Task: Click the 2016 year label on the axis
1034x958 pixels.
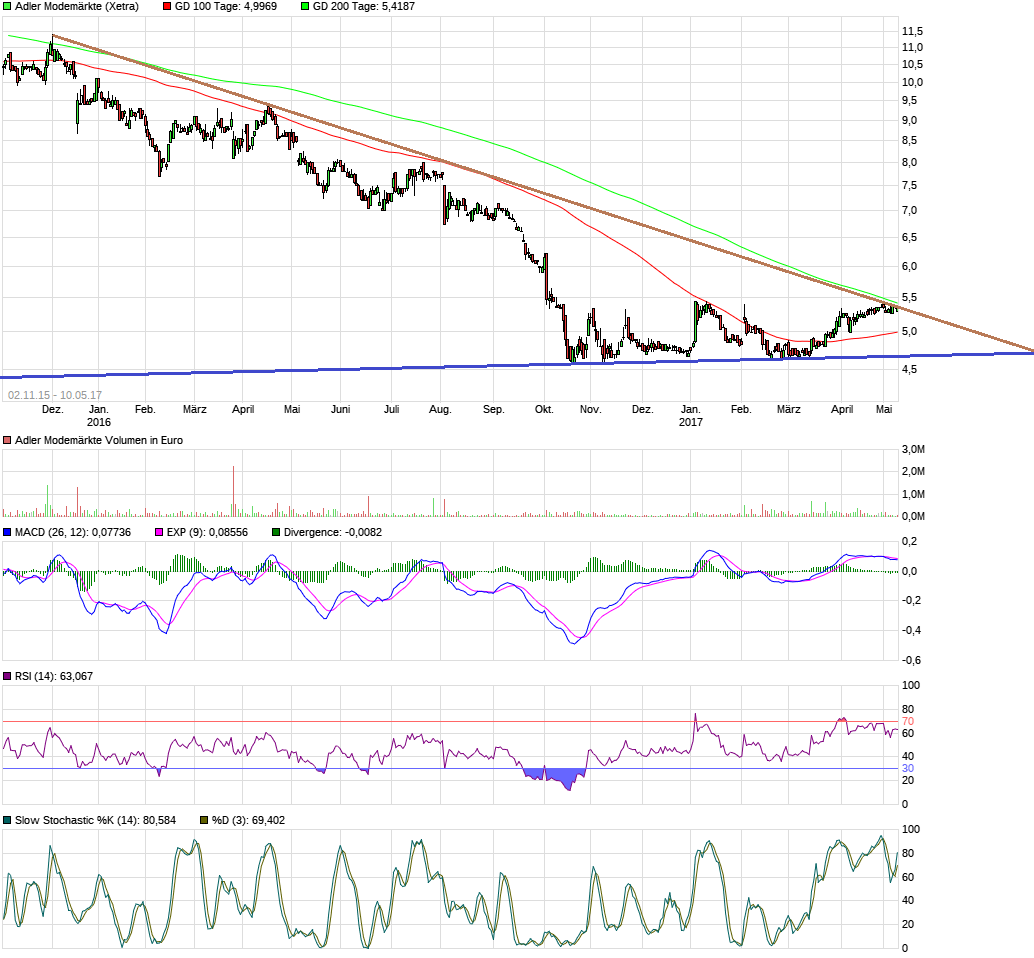Action: pyautogui.click(x=100, y=423)
